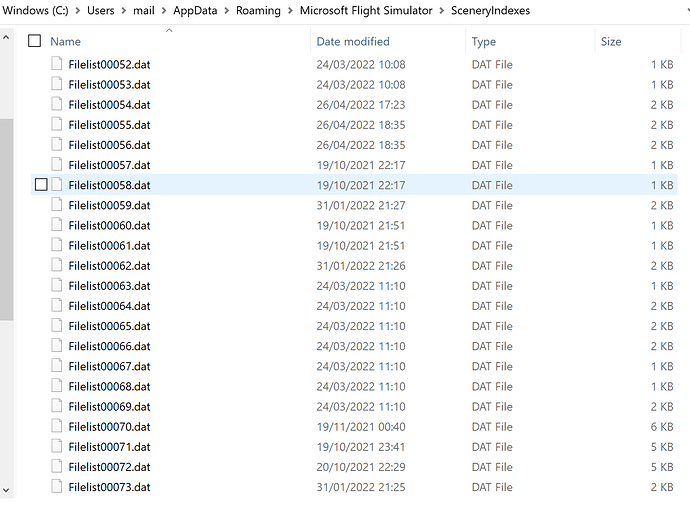Open breadcrumb chevron after AppData
Viewport: 690px width, 505px height.
225,11
